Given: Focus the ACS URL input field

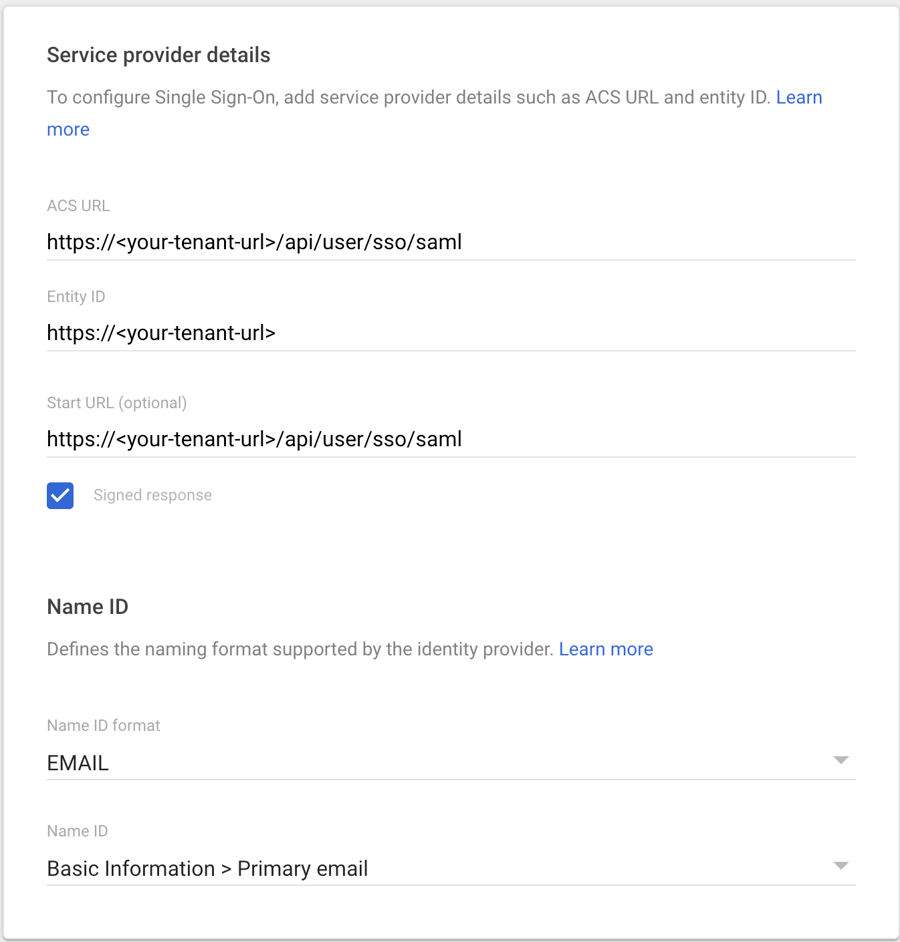Looking at the screenshot, I should [450, 242].
